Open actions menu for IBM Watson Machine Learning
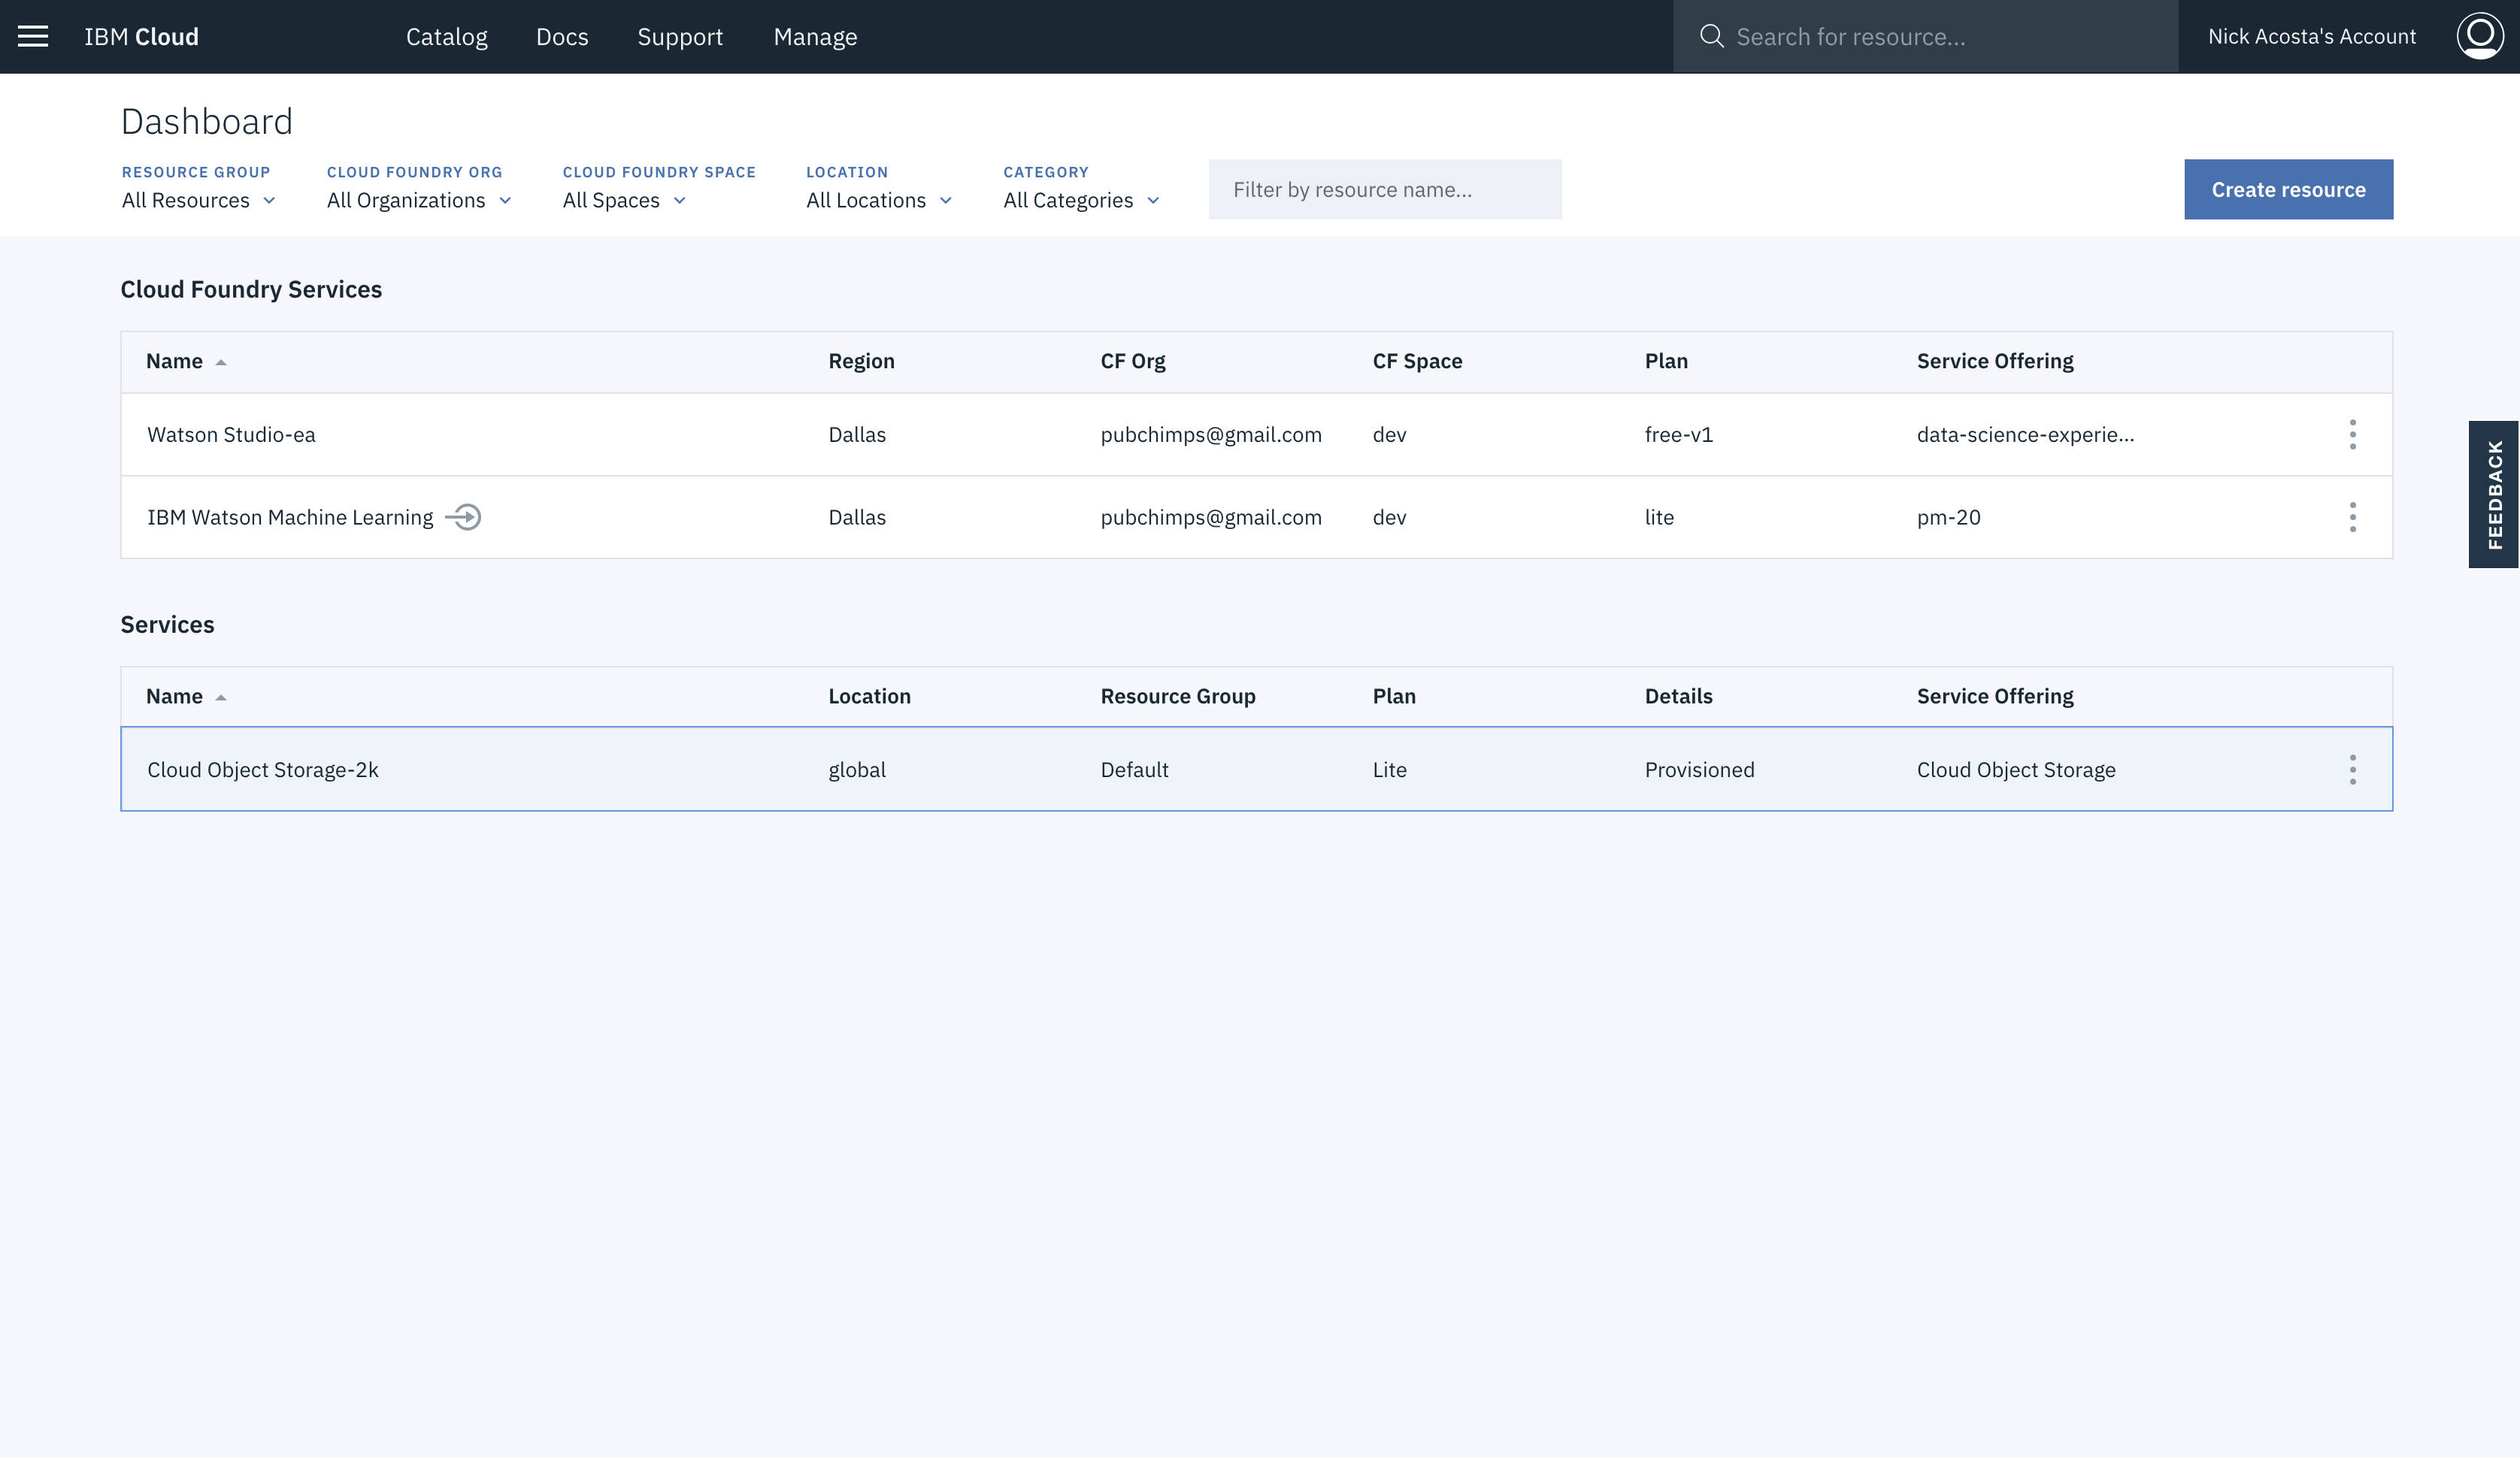This screenshot has width=2520, height=1458. coord(2352,517)
